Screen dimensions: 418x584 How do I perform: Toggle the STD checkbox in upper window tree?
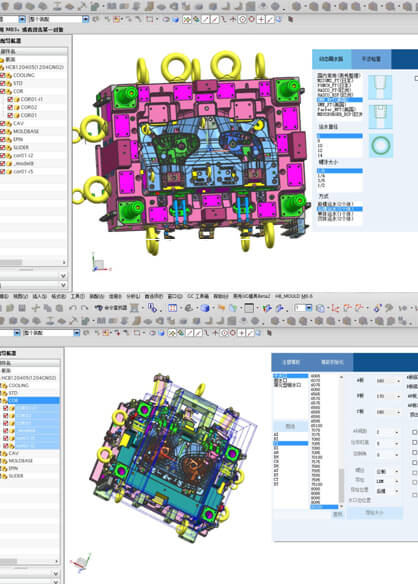coord(3,83)
